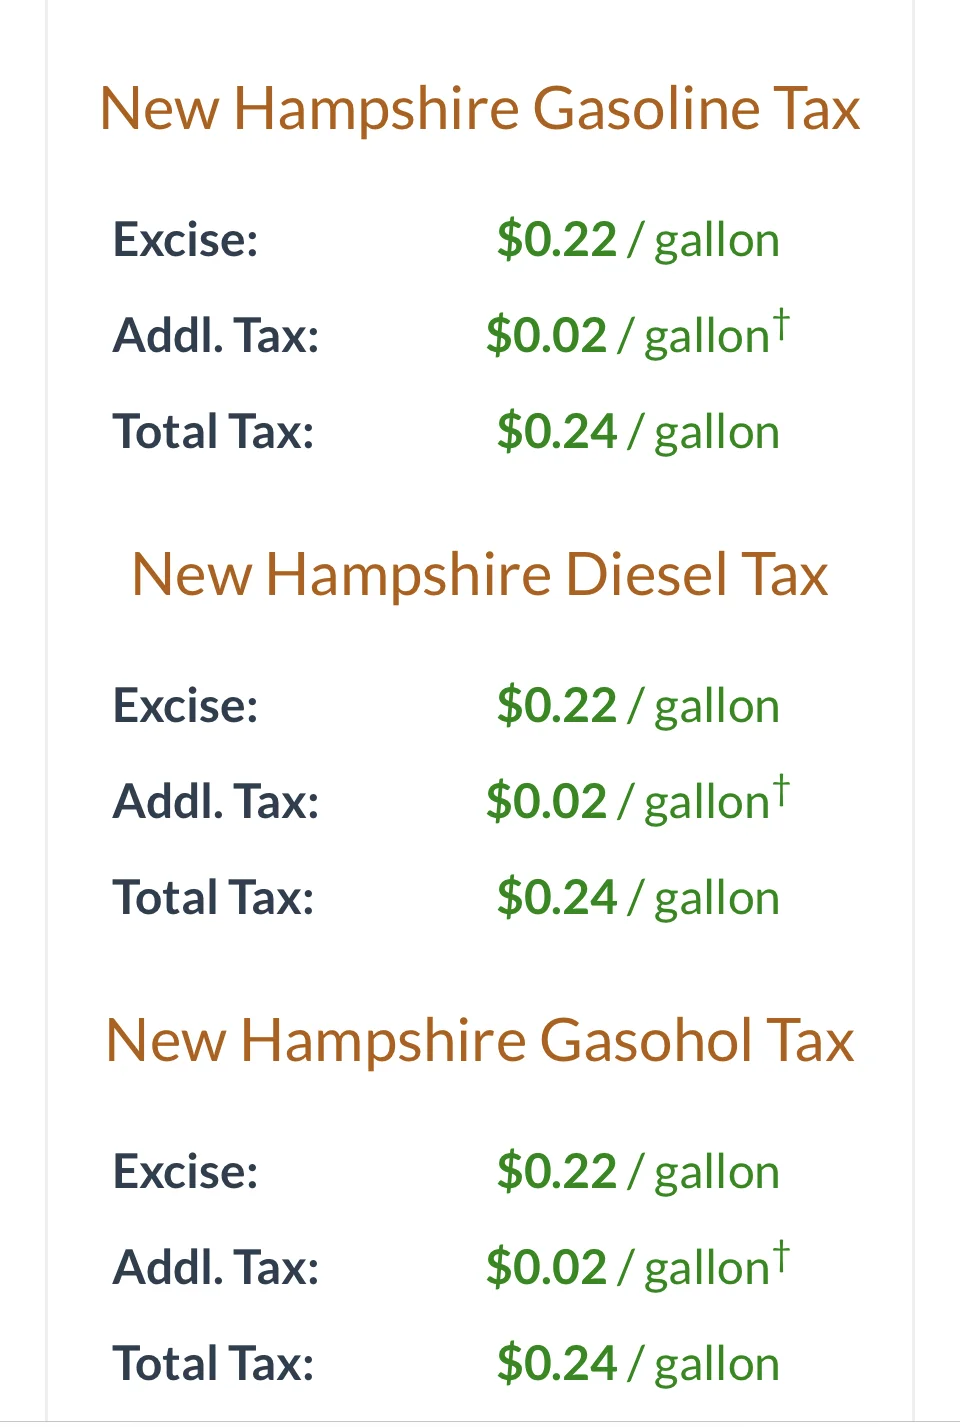Click the gasohol Excise label
This screenshot has width=960, height=1427.
[186, 1172]
